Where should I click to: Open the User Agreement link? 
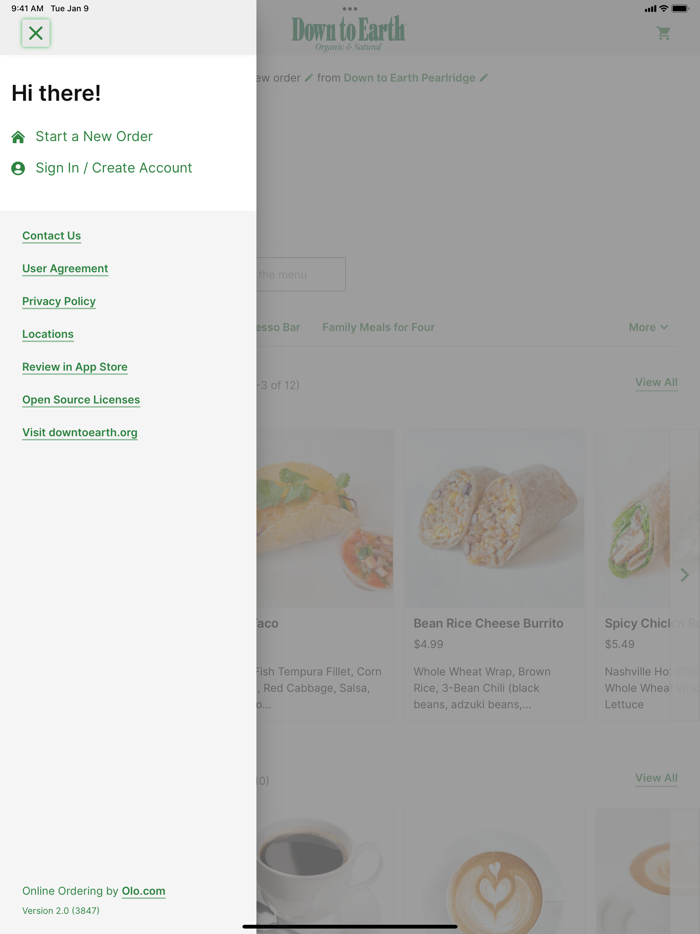[x=65, y=269]
